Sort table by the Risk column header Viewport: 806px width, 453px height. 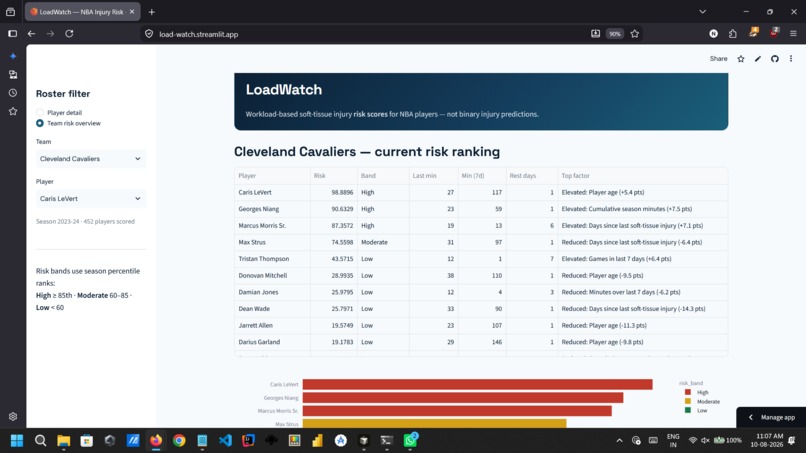click(x=334, y=176)
